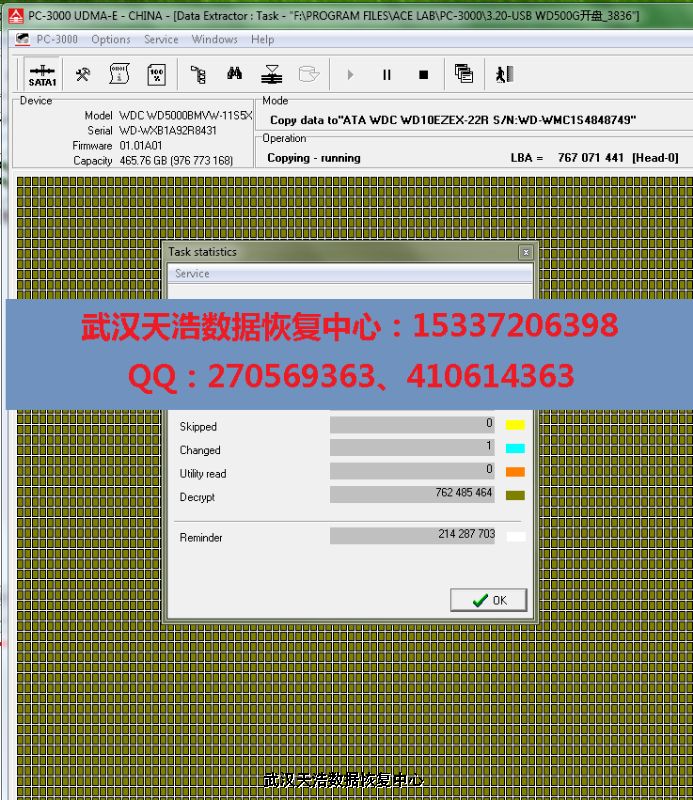Click the SATA1 port selection icon

pyautogui.click(x=42, y=75)
